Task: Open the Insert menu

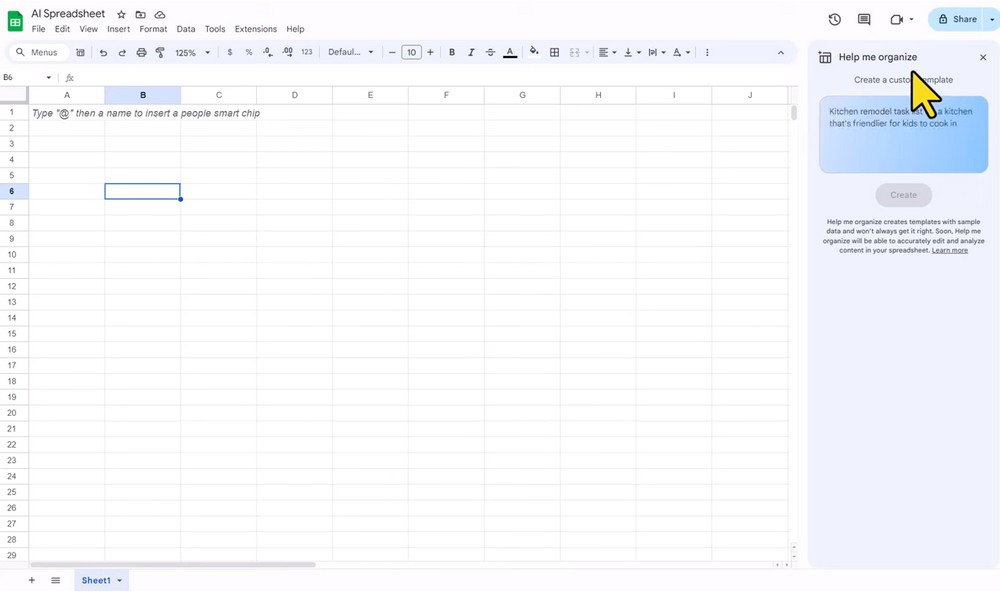Action: 118,29
